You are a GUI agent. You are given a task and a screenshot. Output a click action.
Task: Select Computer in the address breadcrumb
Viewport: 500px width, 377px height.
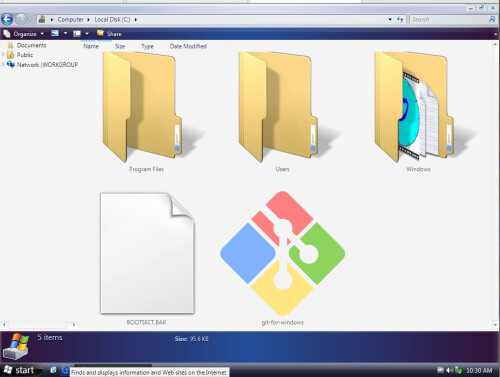coord(70,20)
